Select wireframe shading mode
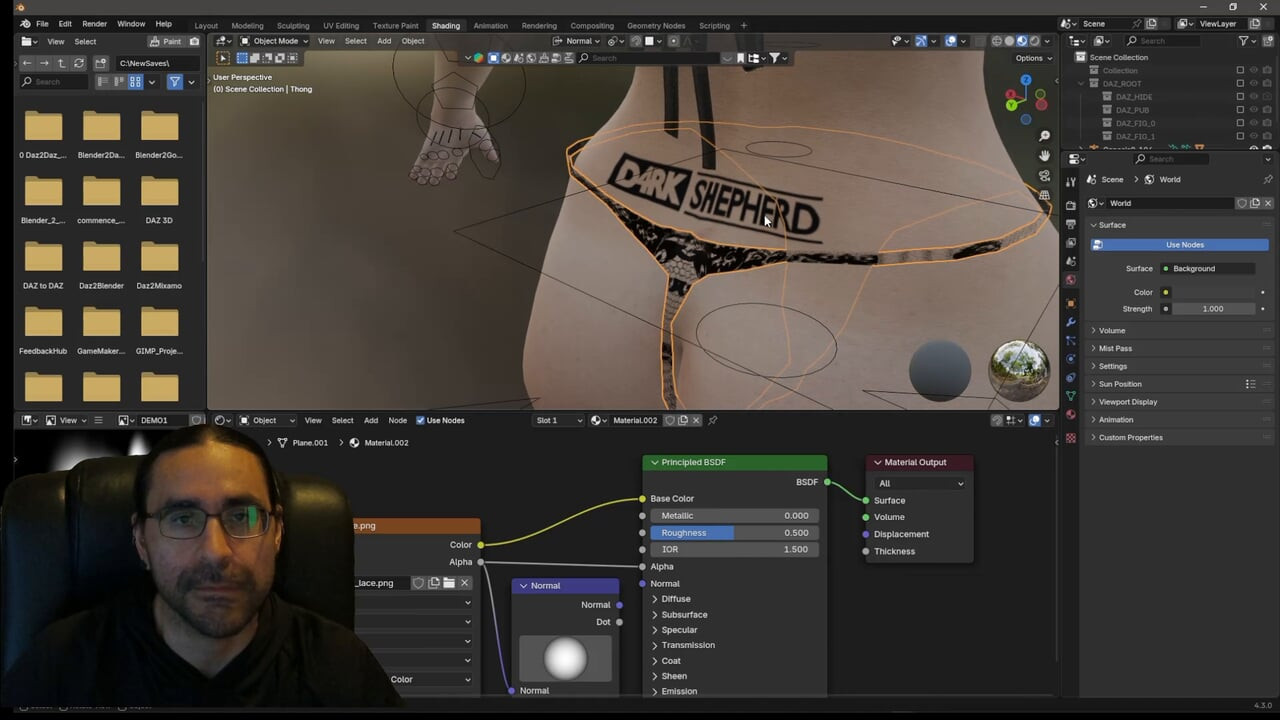This screenshot has height=720, width=1280. pos(996,41)
